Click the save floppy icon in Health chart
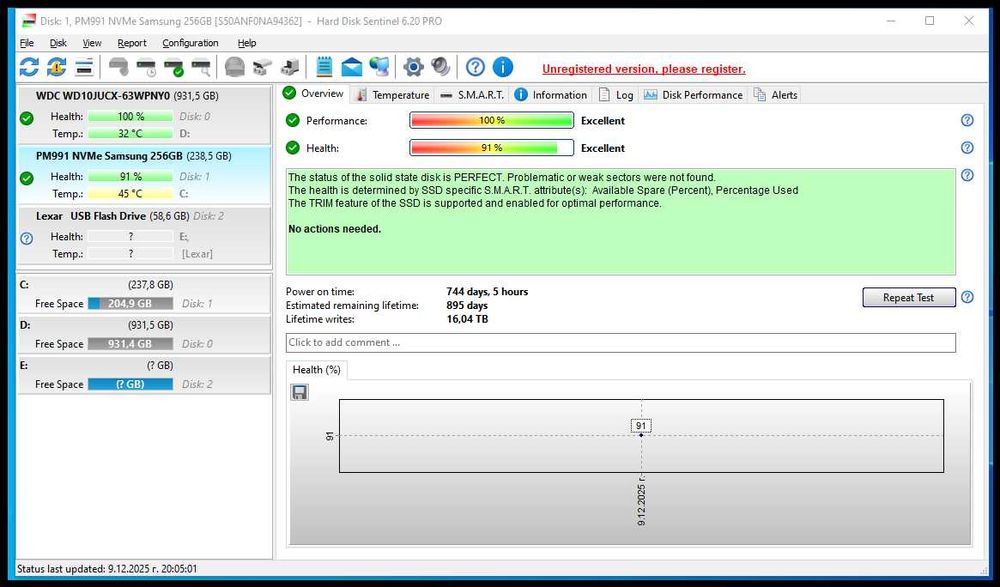The height and width of the screenshot is (587, 1000). (x=300, y=392)
